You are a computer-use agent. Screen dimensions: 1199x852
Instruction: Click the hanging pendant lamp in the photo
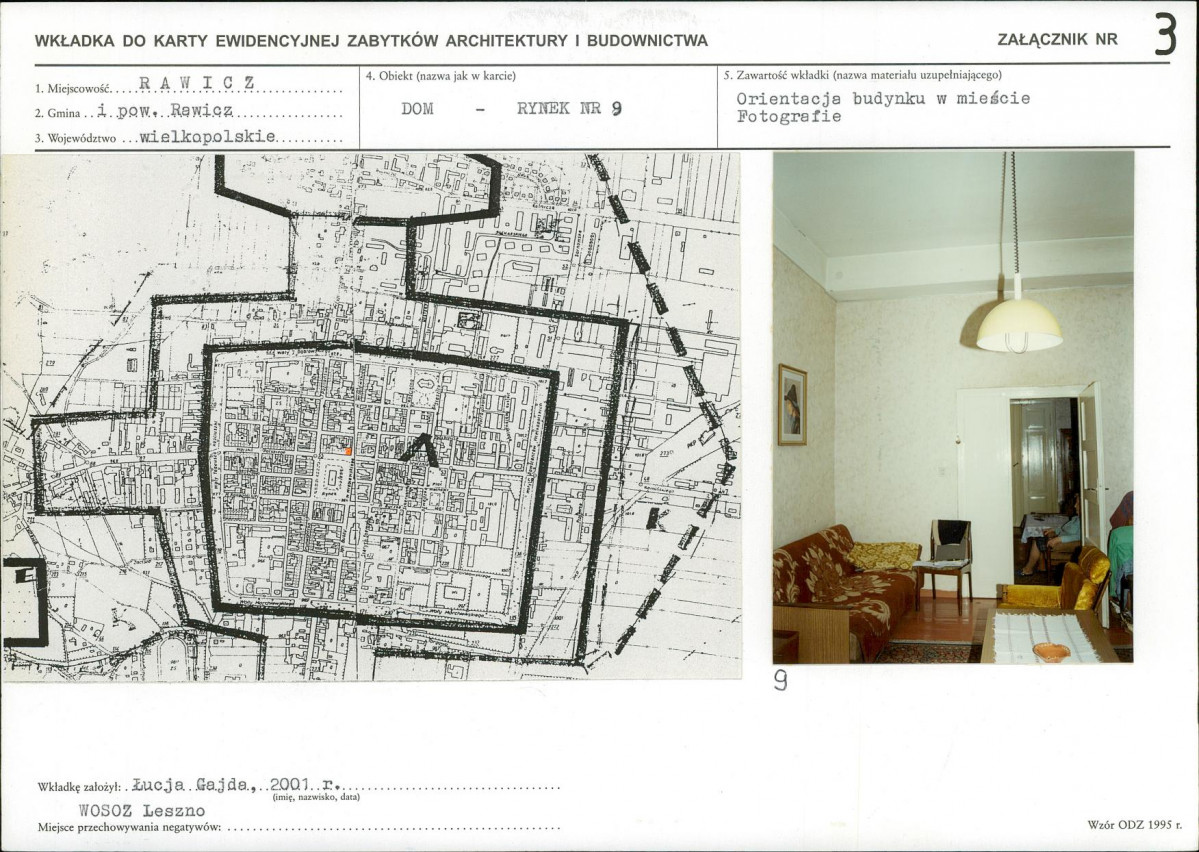[x=1018, y=324]
